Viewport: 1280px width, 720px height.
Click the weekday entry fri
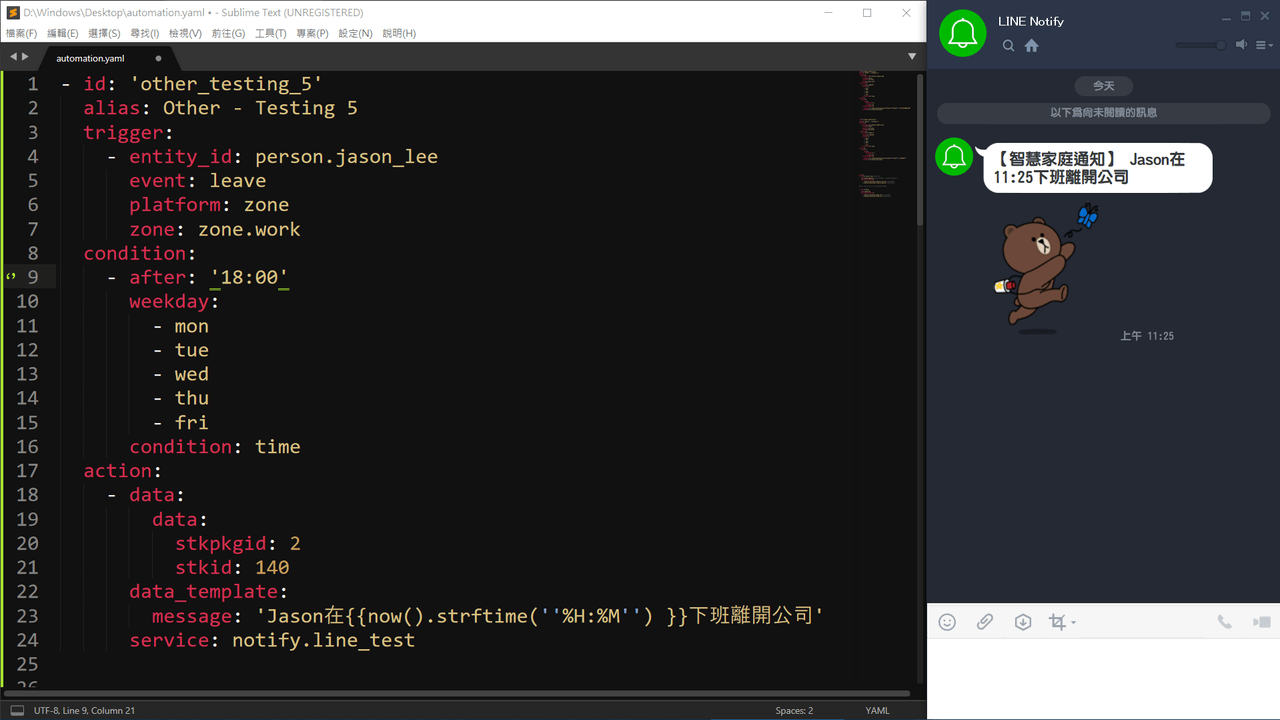(x=192, y=422)
